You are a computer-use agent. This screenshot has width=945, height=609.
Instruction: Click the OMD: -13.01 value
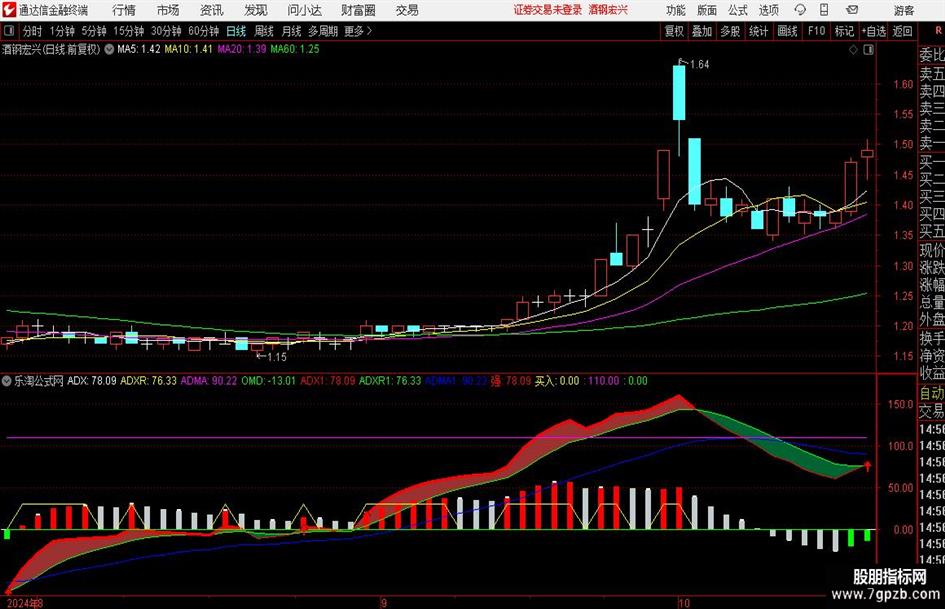pyautogui.click(x=268, y=381)
